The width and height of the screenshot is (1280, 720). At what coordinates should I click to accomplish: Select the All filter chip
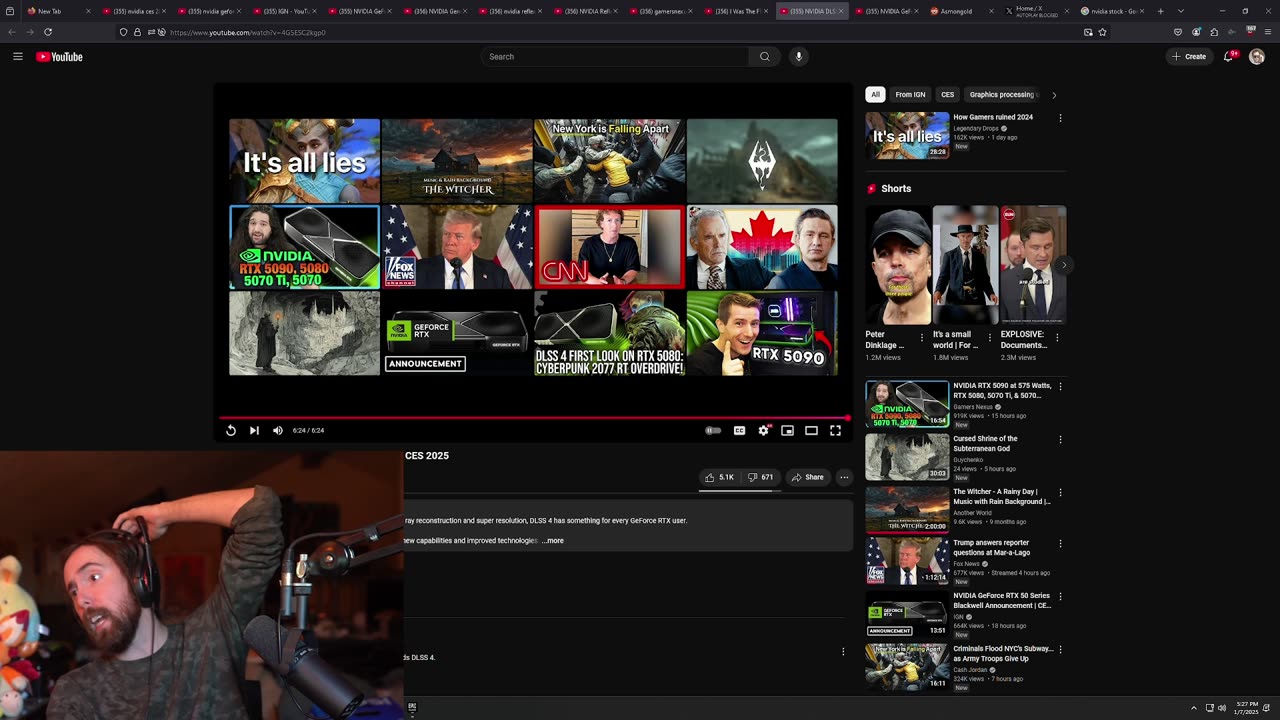tap(875, 95)
